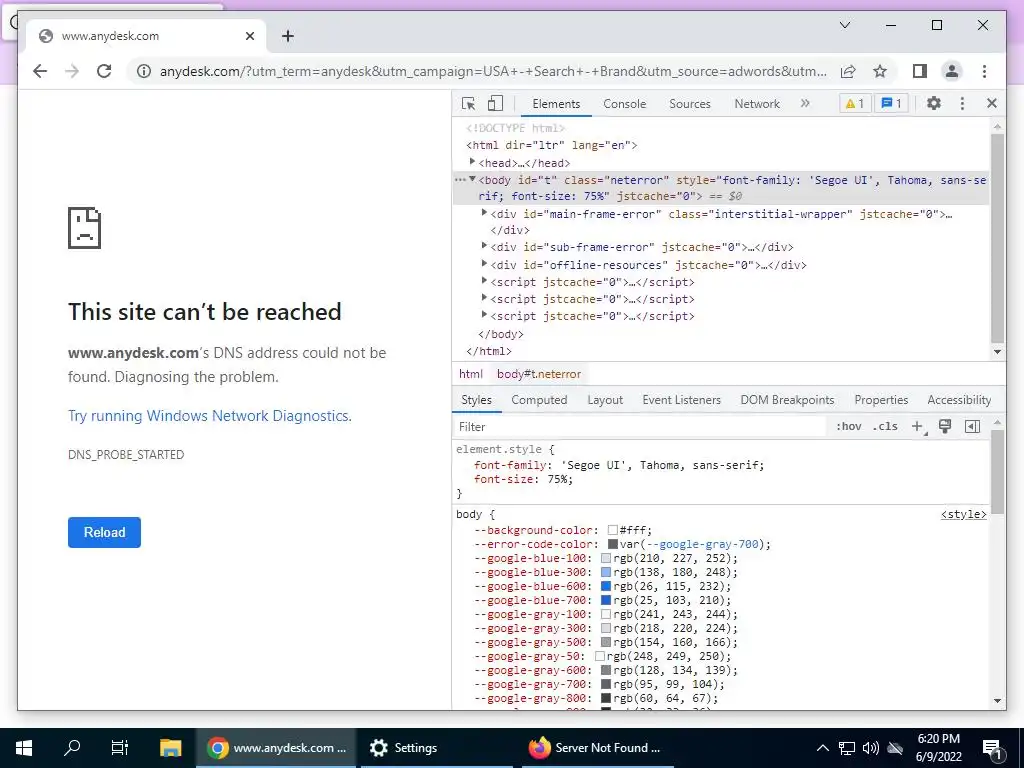Share this page icon in address bar
This screenshot has width=1024, height=768.
(848, 71)
